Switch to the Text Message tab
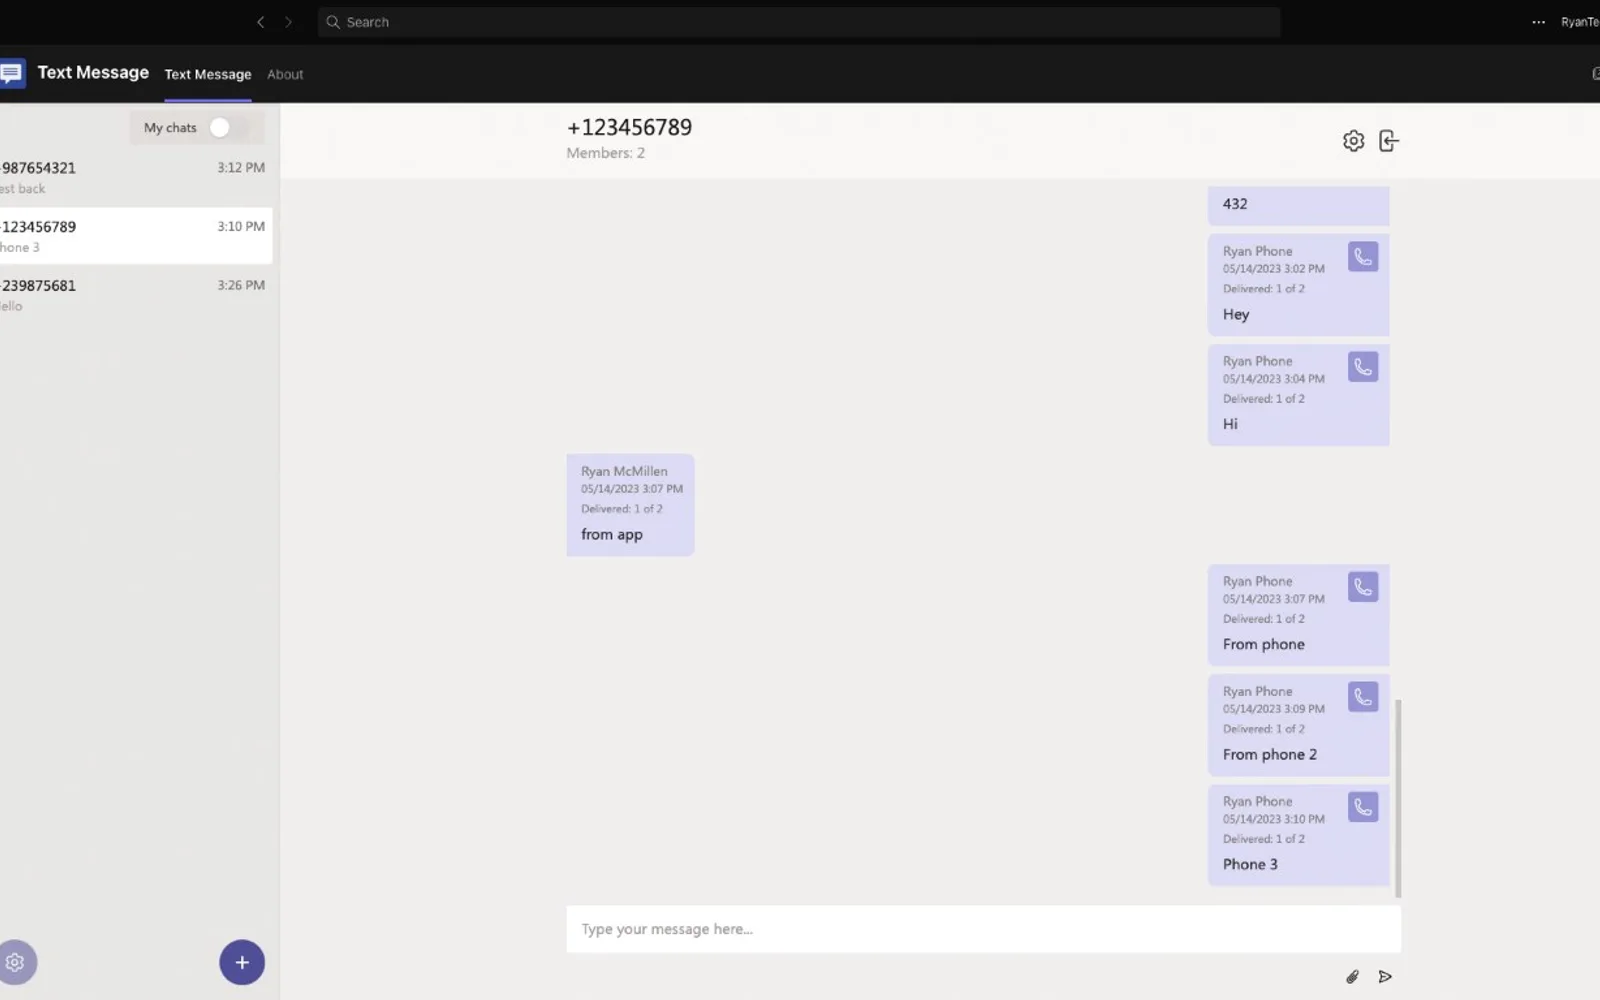1600x1000 pixels. (208, 74)
